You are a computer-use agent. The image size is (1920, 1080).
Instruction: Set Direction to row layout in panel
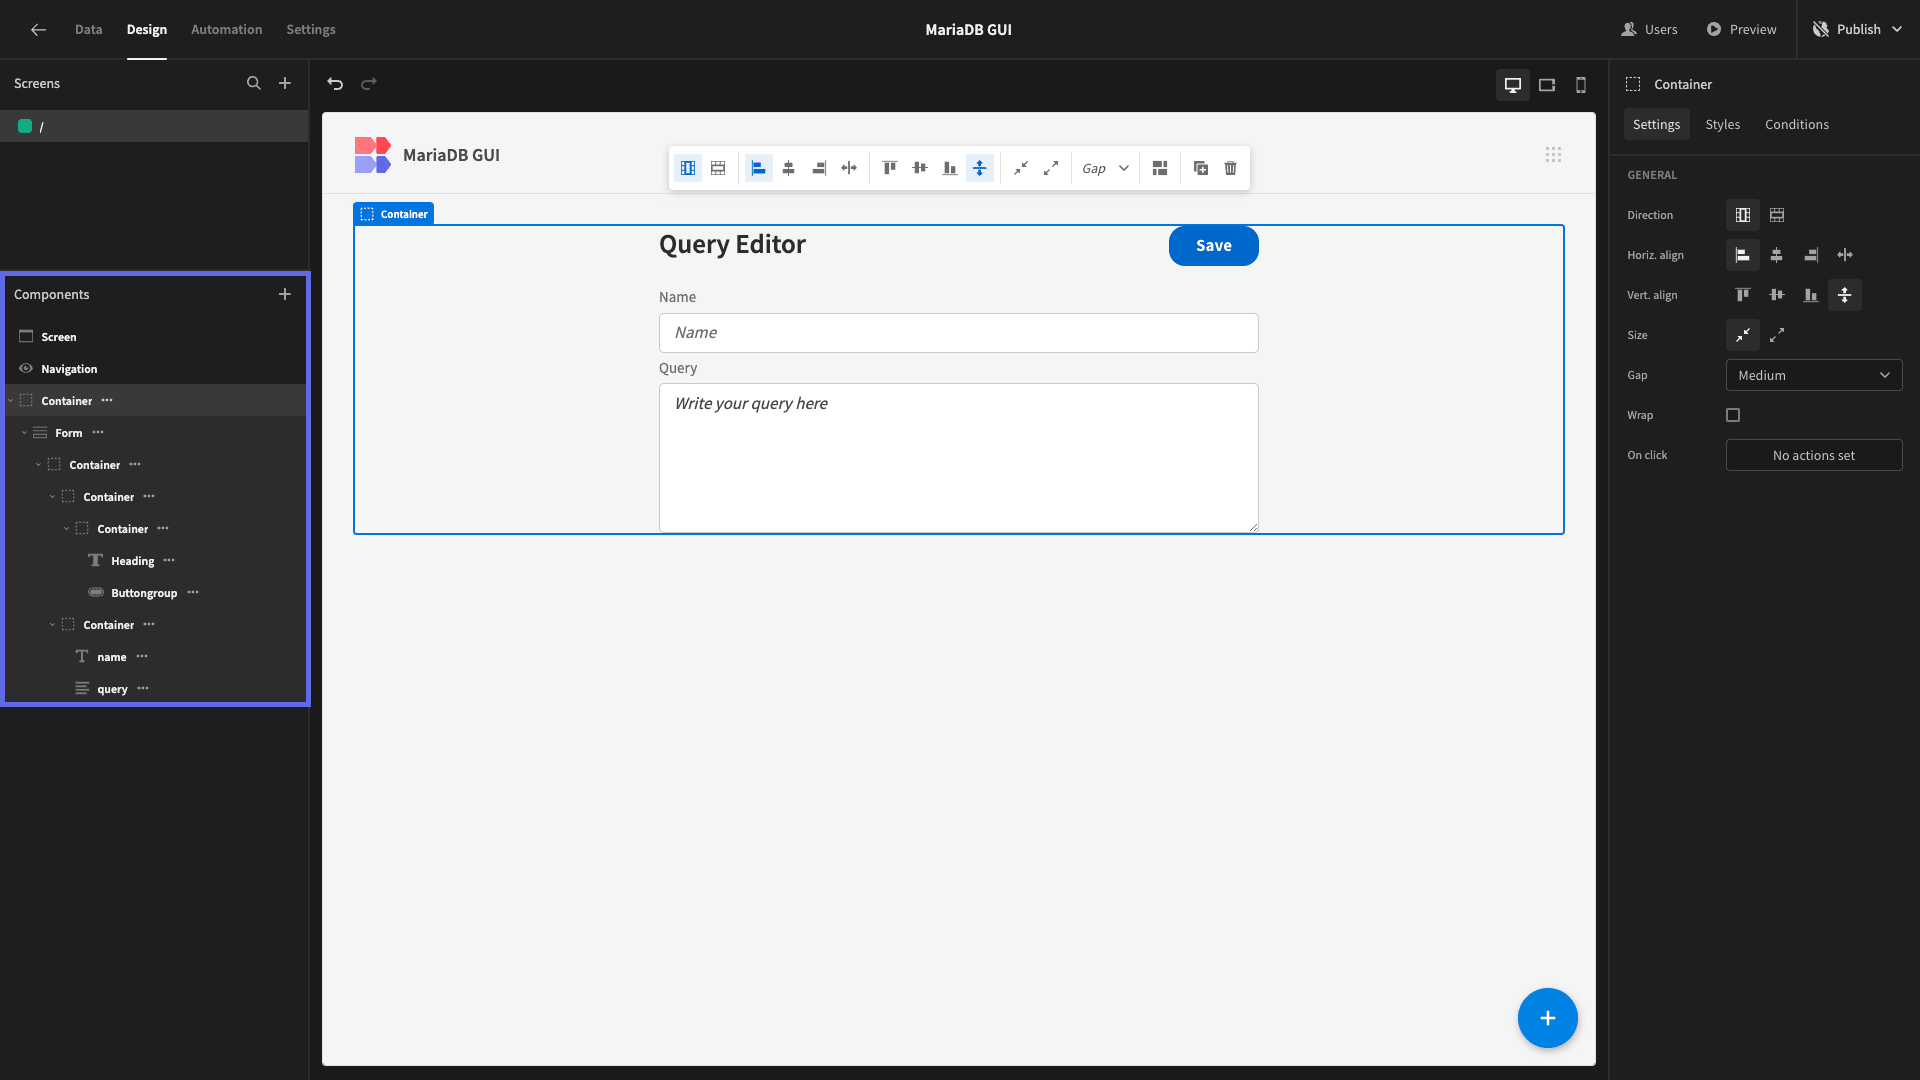tap(1777, 215)
